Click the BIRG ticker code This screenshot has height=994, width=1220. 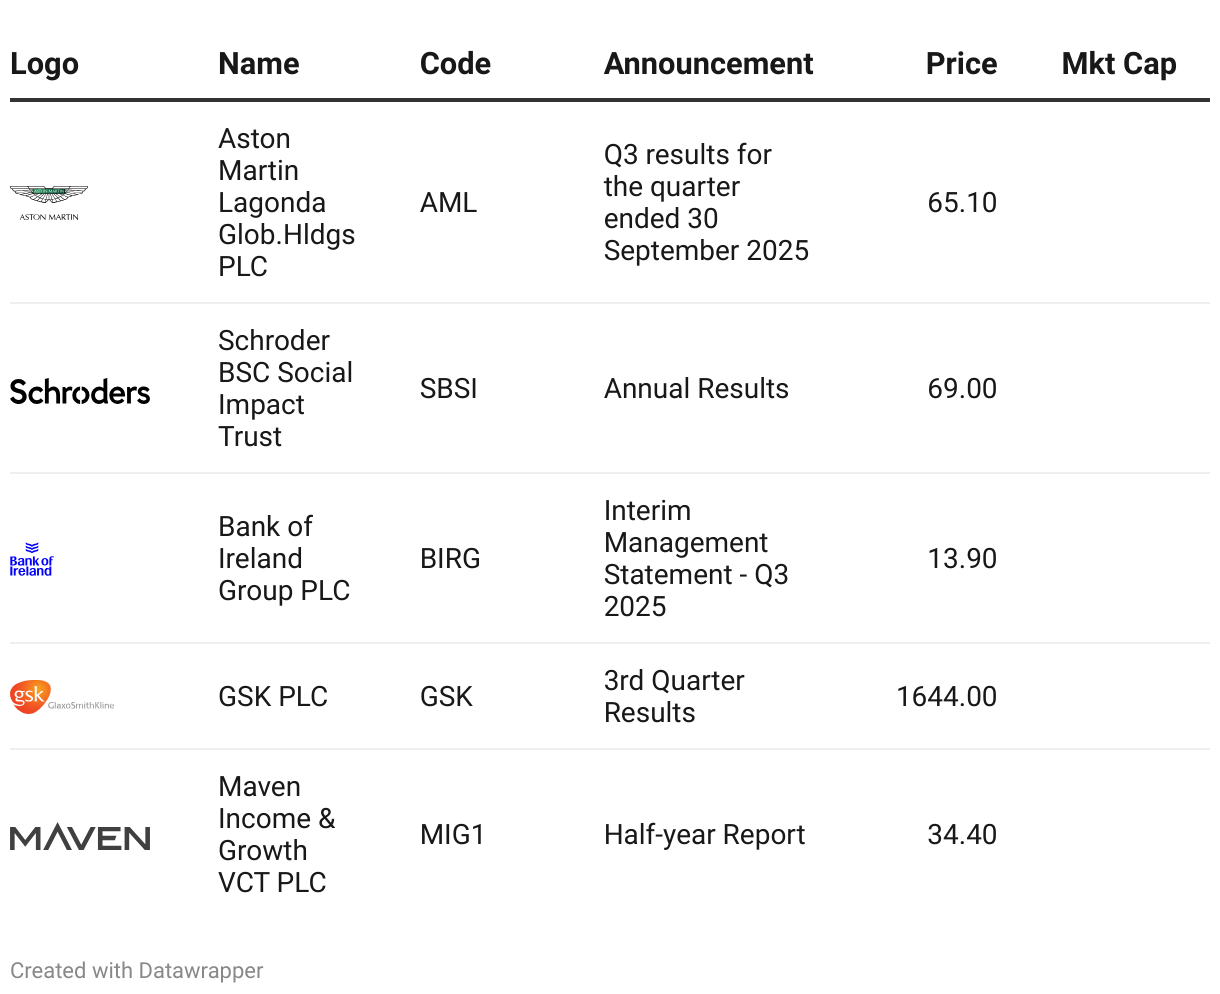[450, 558]
